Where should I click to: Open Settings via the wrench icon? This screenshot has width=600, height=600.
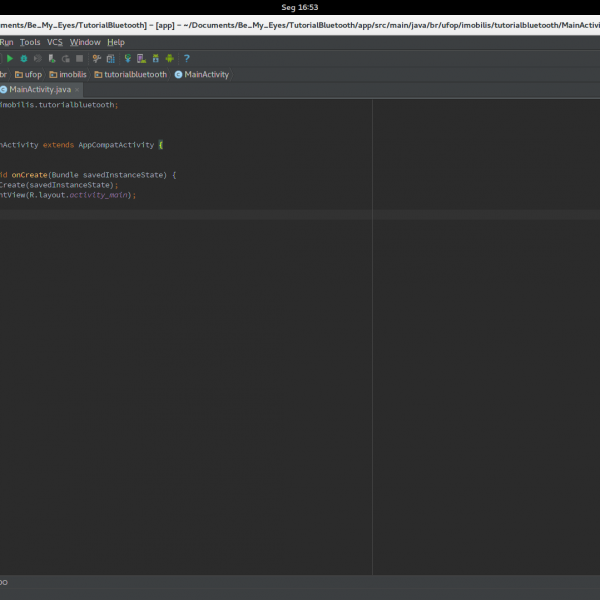coord(96,59)
